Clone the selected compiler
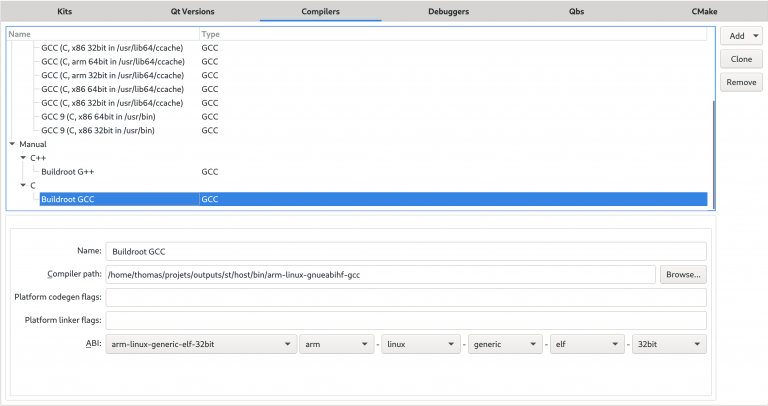This screenshot has width=768, height=406. coord(742,59)
